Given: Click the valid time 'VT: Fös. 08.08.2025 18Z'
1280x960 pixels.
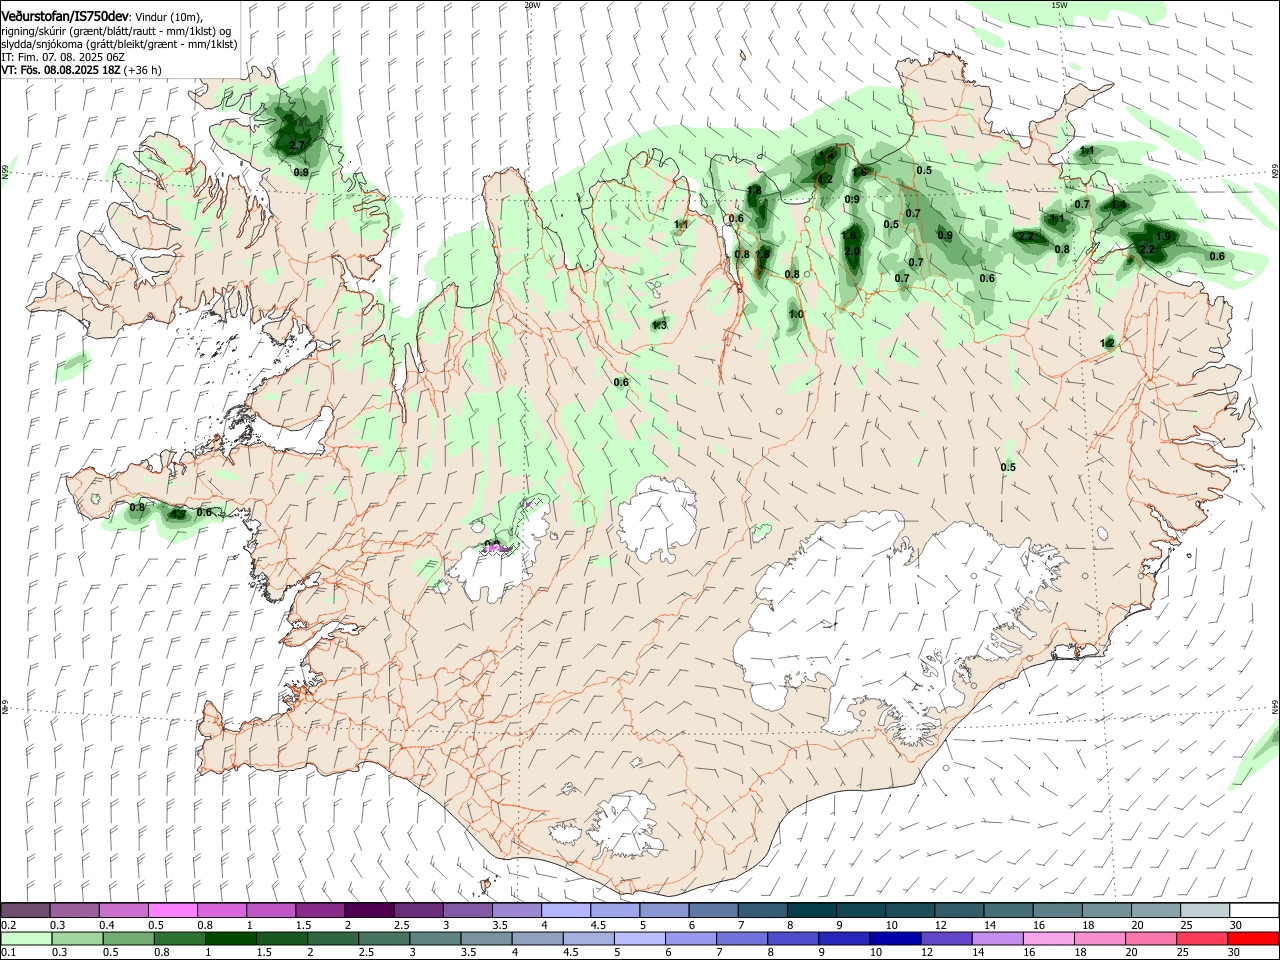Looking at the screenshot, I should point(61,71).
